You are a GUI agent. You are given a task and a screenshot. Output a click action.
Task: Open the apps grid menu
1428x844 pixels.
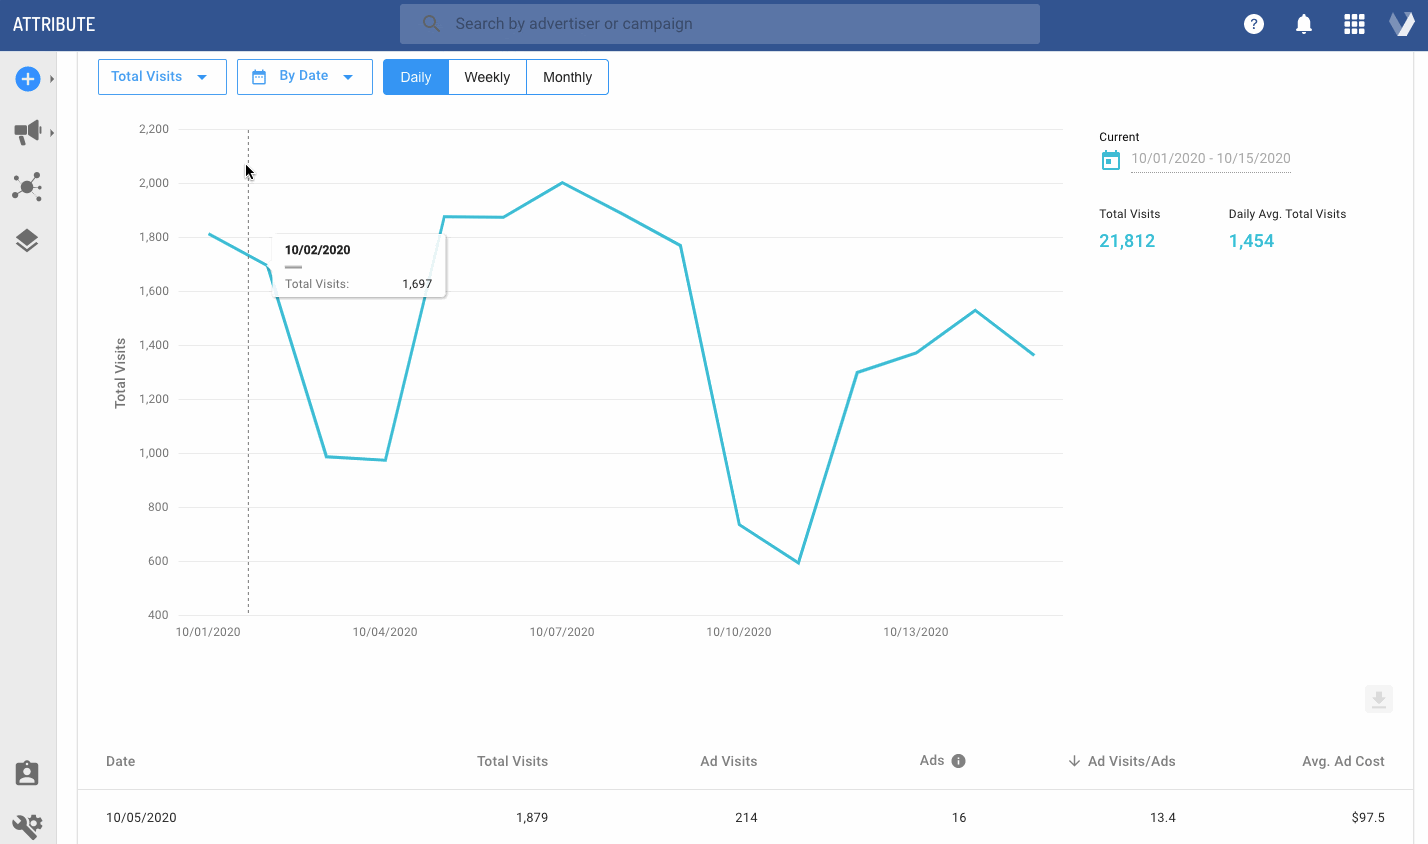1354,24
